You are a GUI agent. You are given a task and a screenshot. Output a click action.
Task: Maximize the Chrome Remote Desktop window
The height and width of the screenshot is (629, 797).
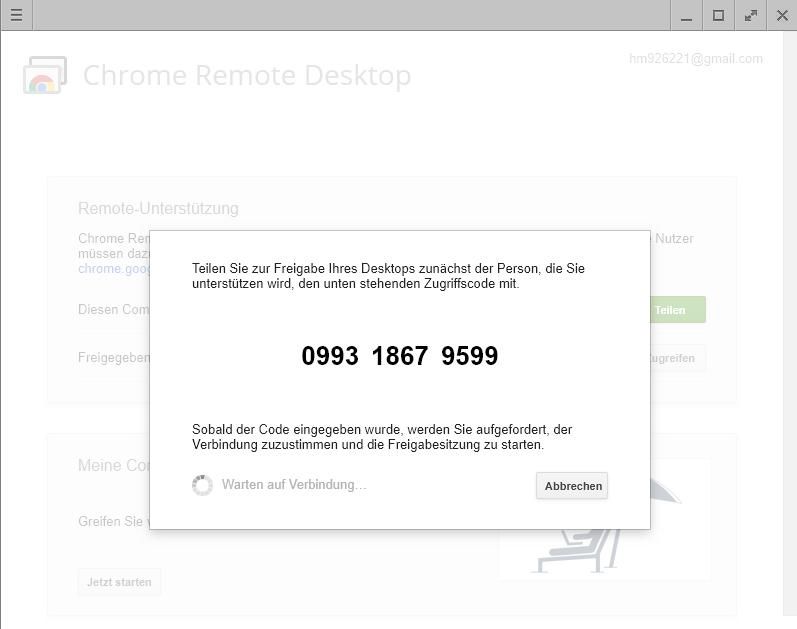coord(718,15)
